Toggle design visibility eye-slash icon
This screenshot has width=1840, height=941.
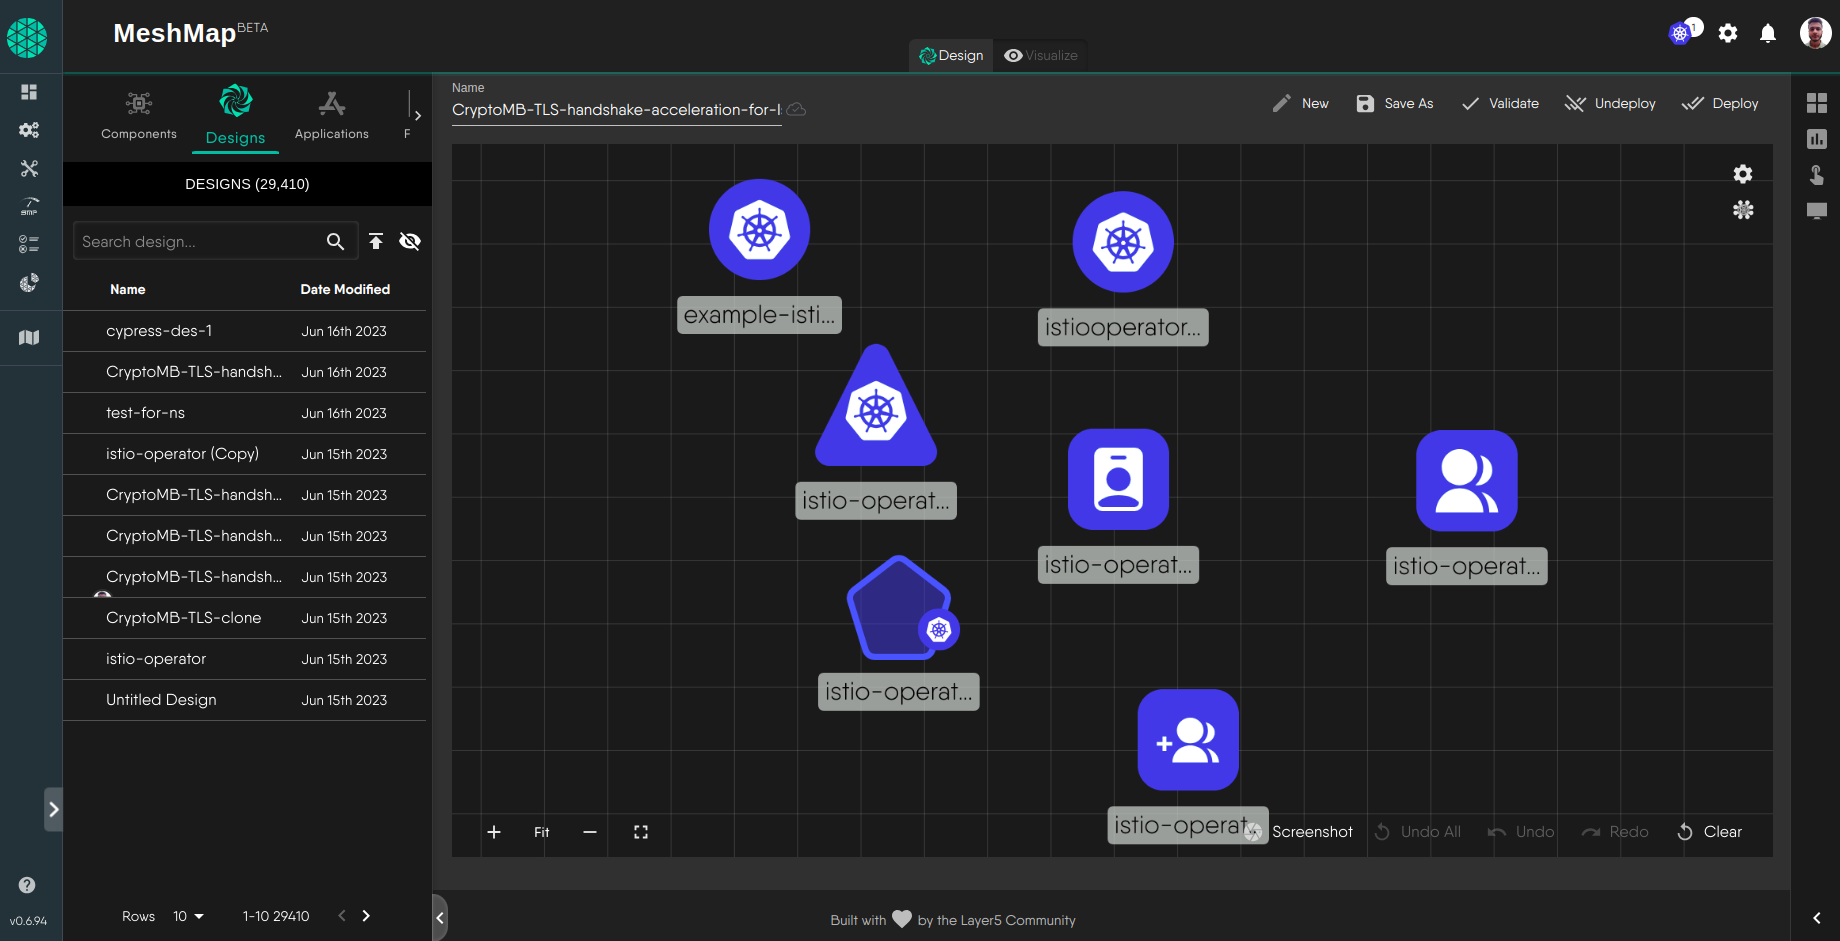pos(410,241)
